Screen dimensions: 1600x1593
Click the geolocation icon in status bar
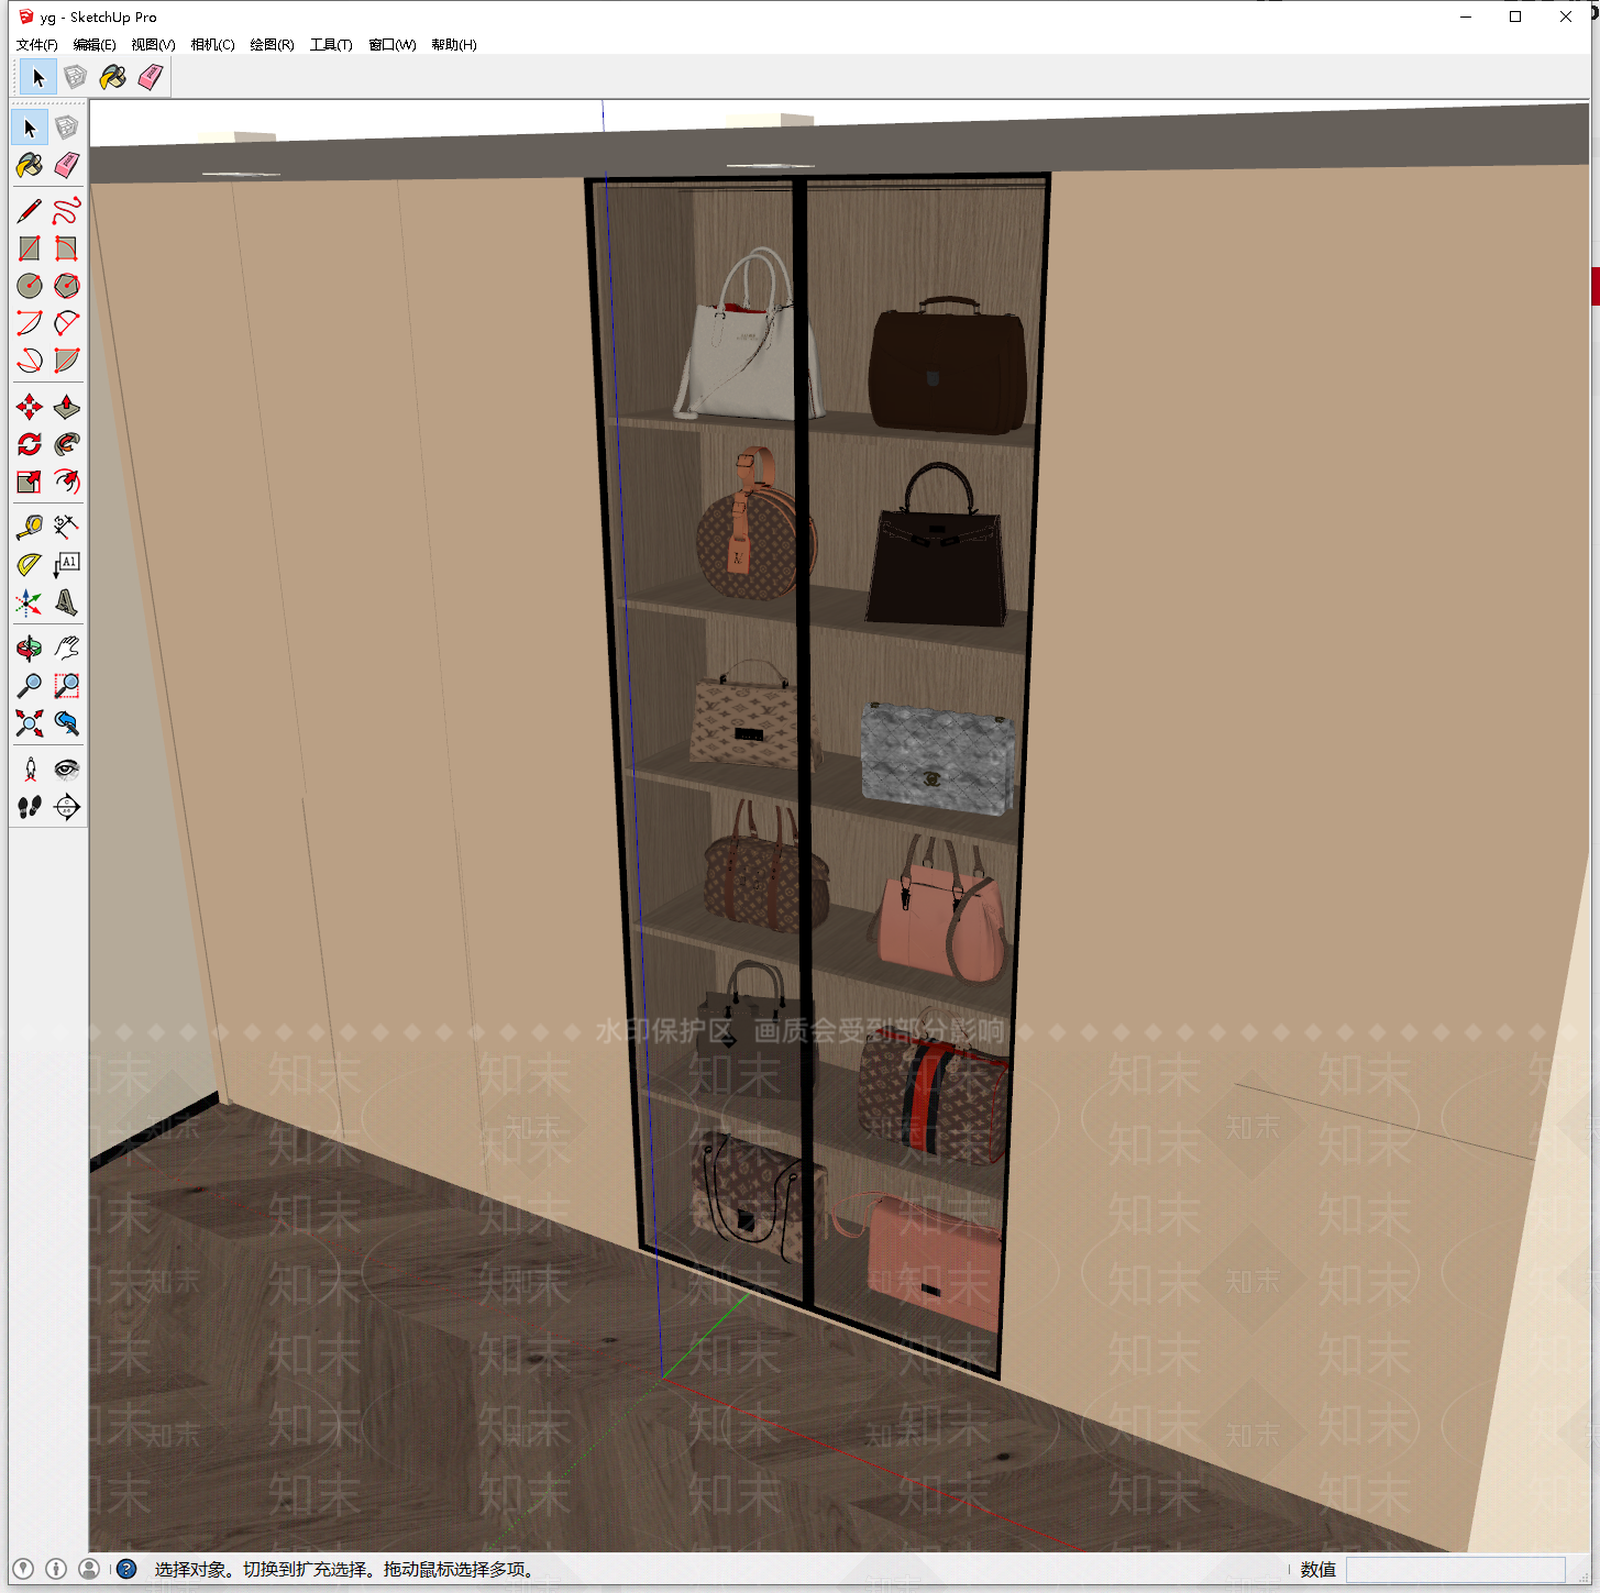(24, 1569)
